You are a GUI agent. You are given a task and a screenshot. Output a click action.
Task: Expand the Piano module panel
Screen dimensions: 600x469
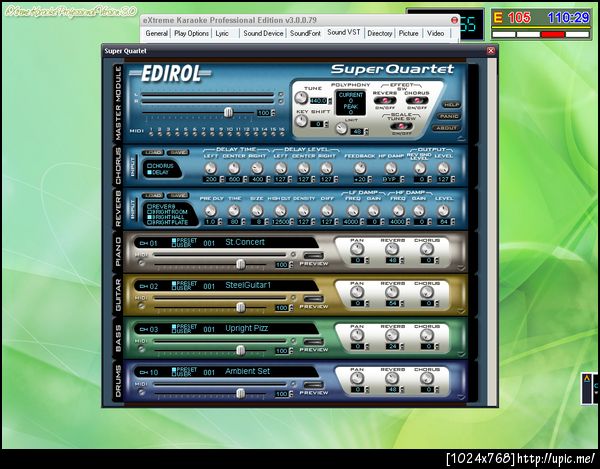[x=461, y=268]
